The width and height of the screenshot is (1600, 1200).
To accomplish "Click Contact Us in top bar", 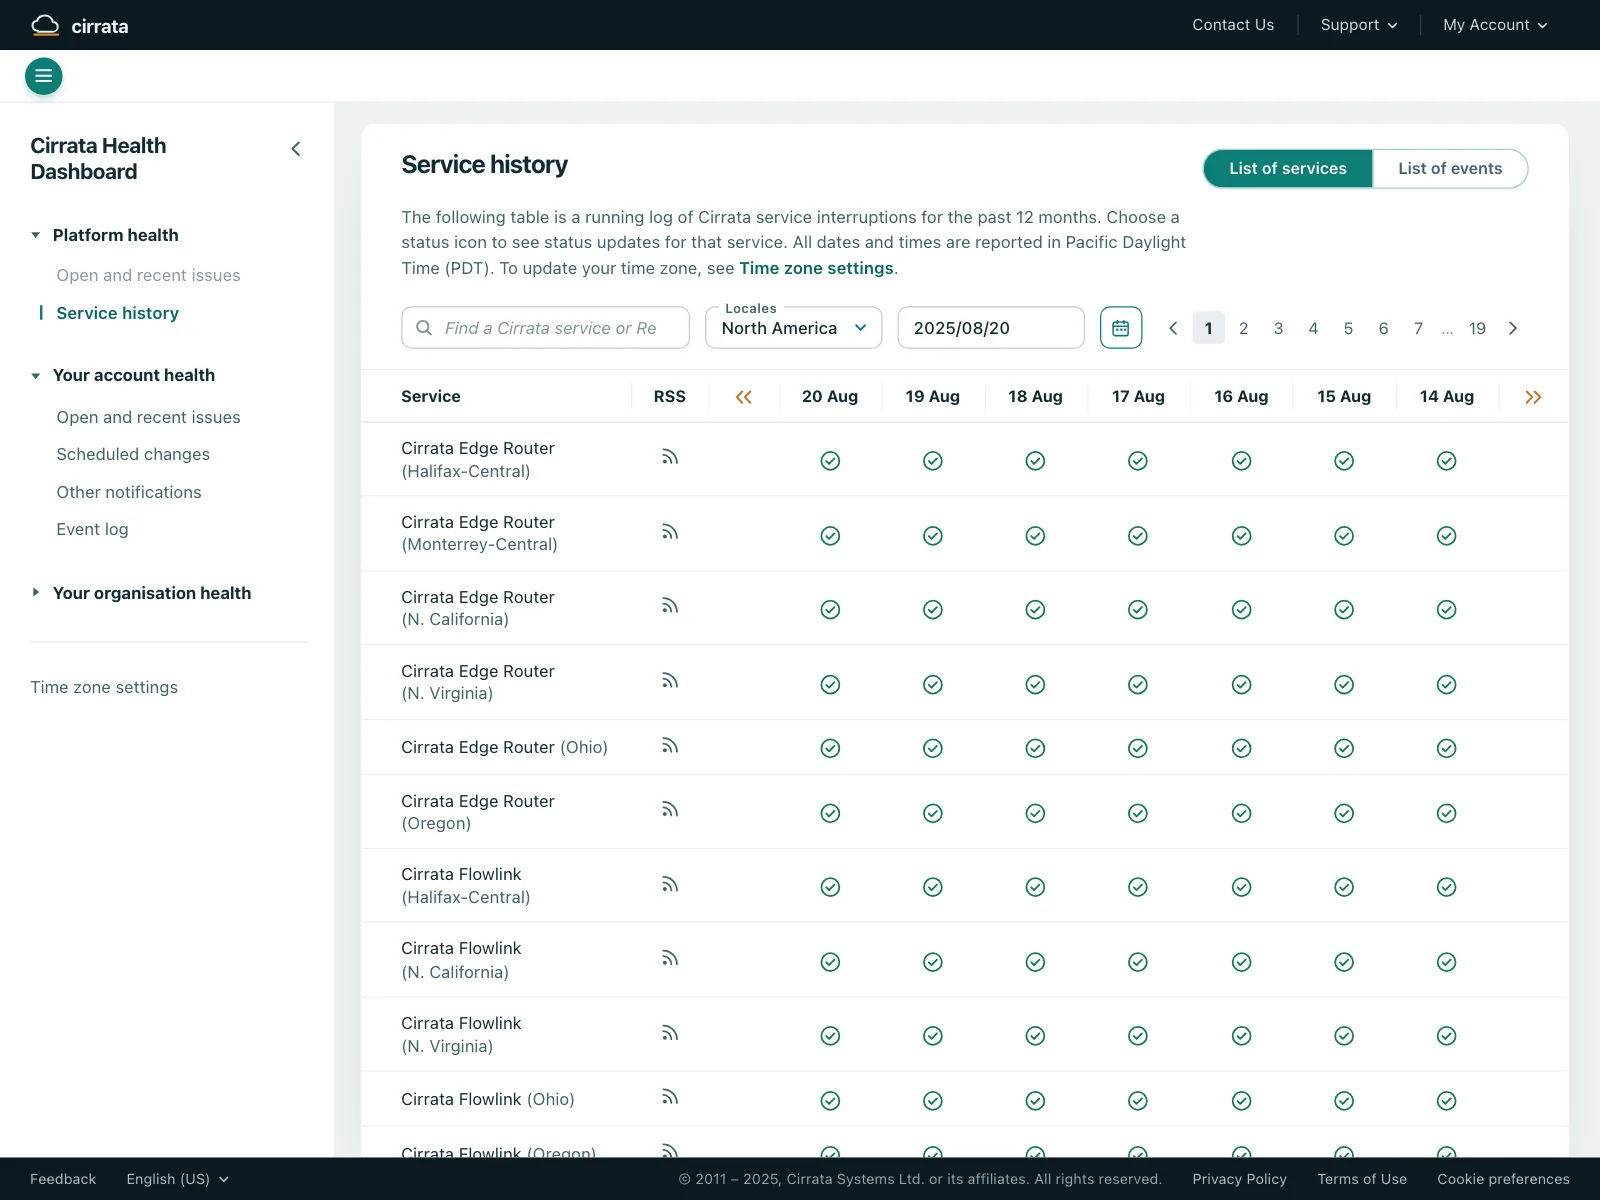I will 1233,25.
